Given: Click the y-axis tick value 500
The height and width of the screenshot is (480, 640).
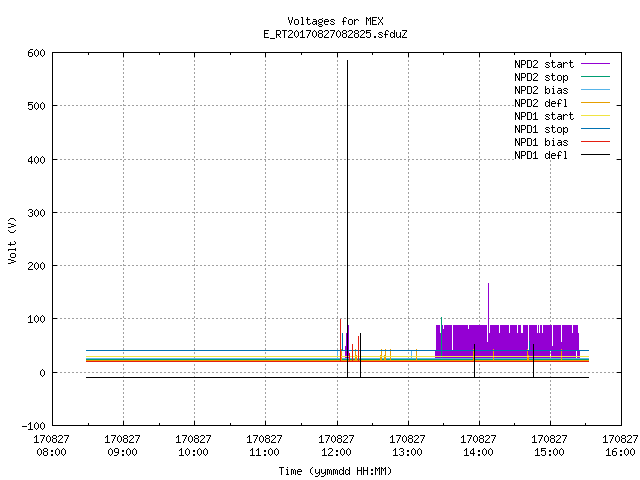Looking at the screenshot, I should [x=36, y=106].
